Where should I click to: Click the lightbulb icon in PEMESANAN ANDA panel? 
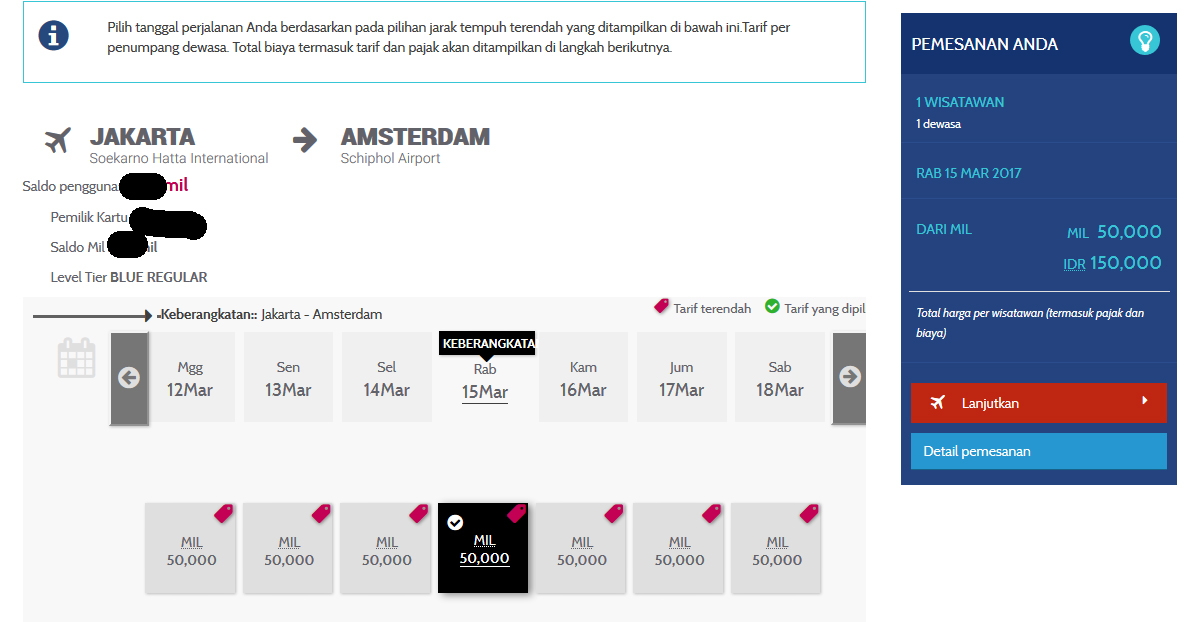[x=1145, y=41]
